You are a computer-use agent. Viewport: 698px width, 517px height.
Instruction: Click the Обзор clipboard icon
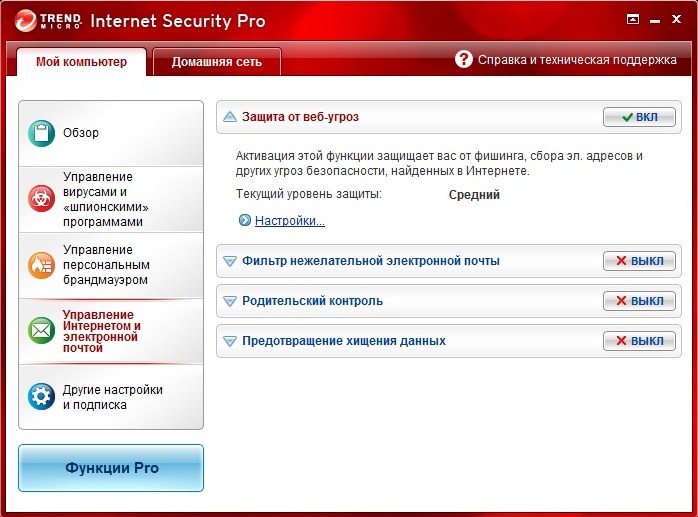pyautogui.click(x=42, y=133)
